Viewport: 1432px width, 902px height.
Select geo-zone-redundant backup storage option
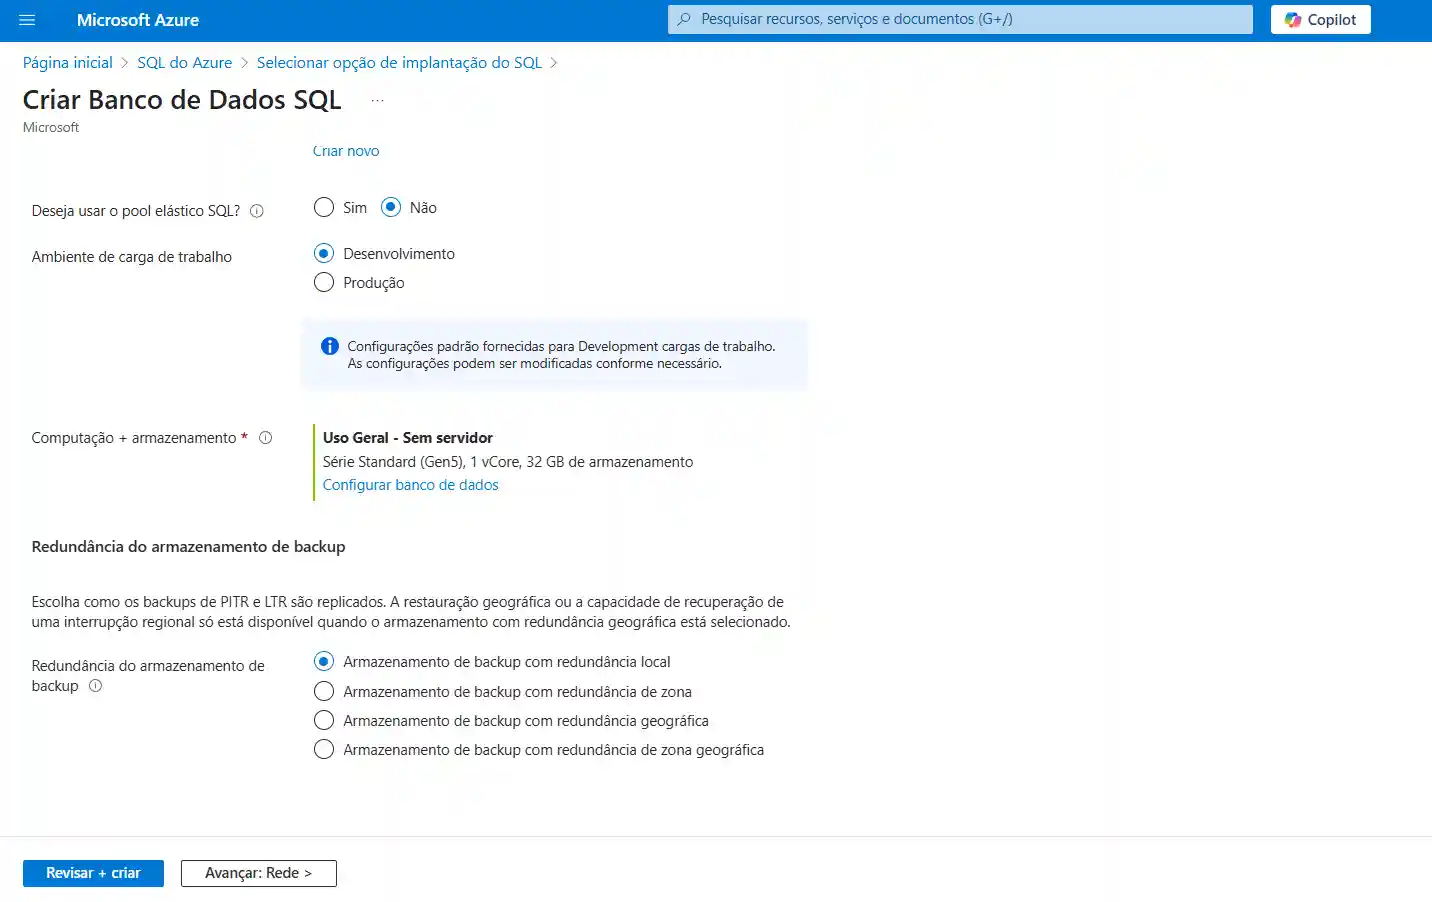[324, 750]
